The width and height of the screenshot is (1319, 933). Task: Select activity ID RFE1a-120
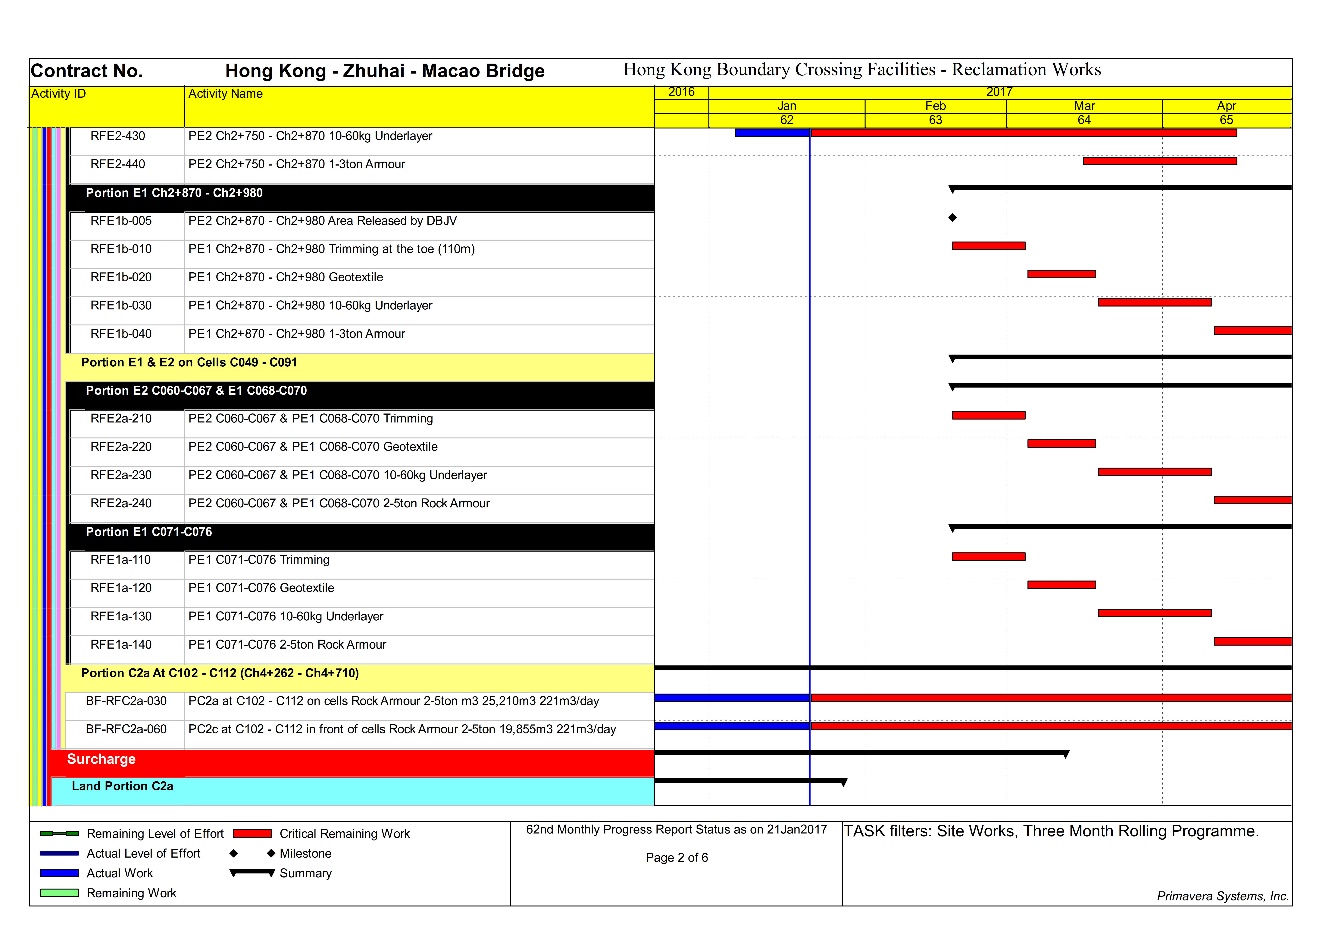pos(121,588)
